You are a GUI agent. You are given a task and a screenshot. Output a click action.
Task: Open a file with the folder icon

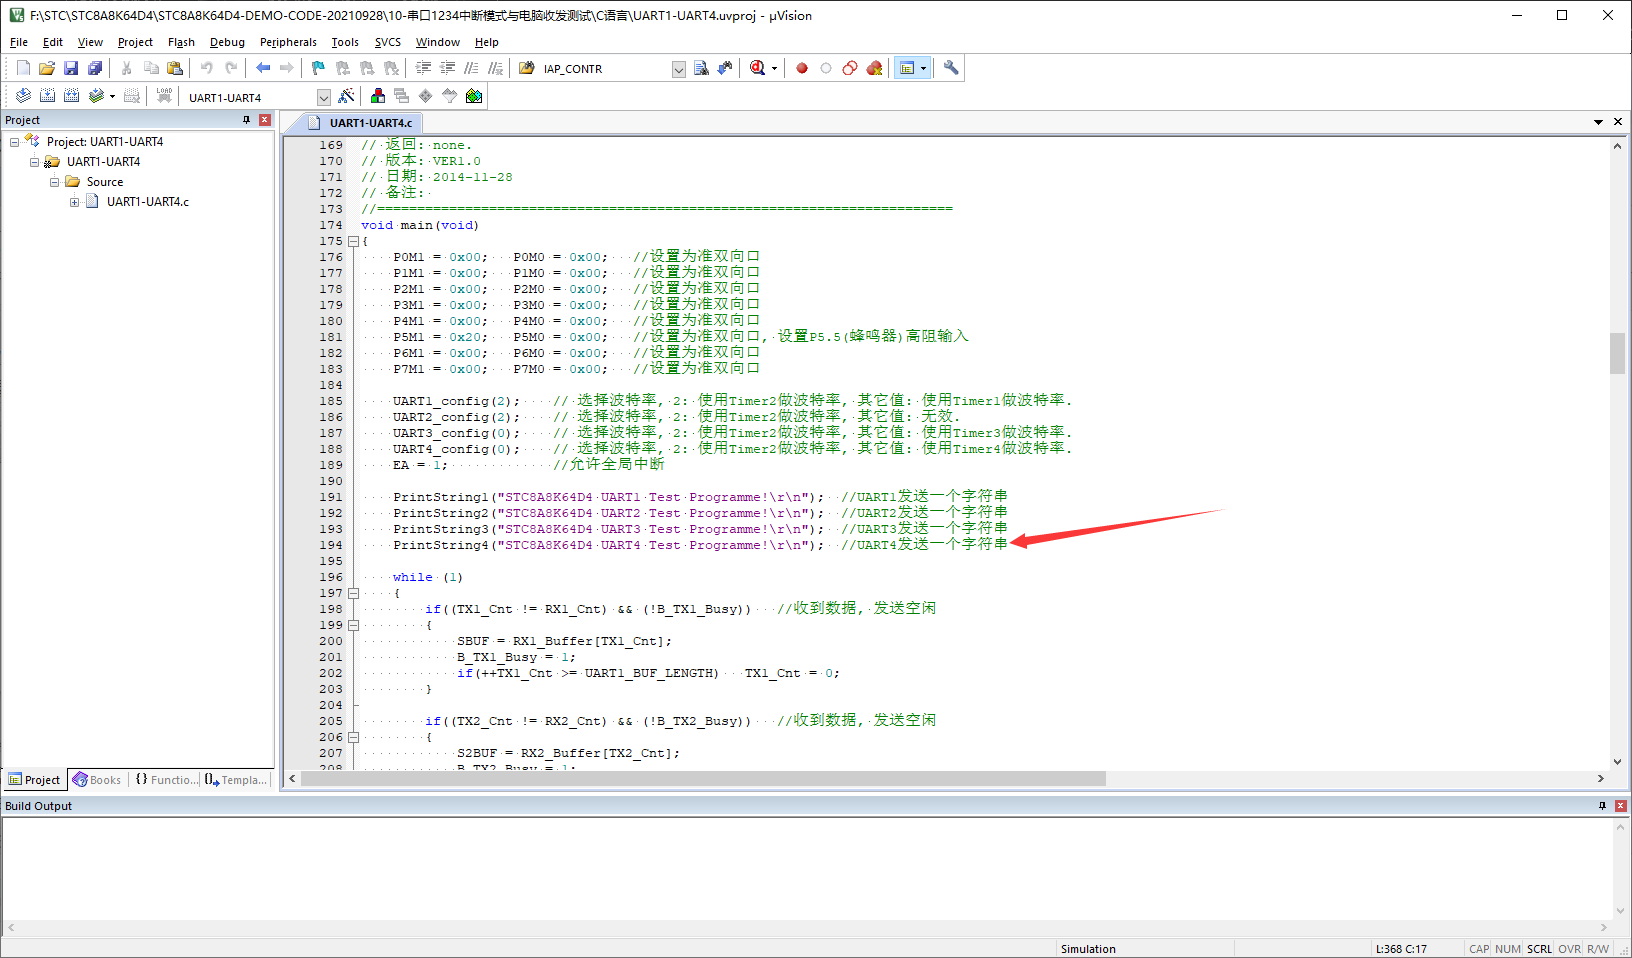point(47,68)
